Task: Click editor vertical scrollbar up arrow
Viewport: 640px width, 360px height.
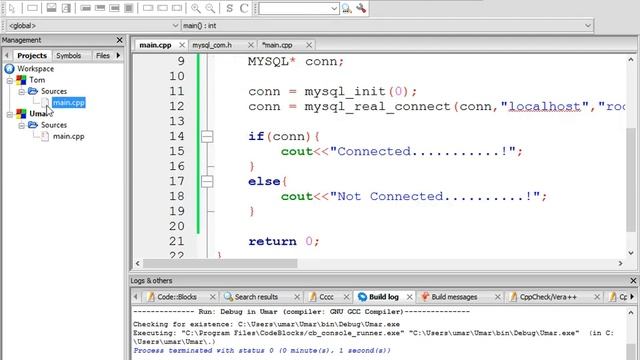Action: 631,60
